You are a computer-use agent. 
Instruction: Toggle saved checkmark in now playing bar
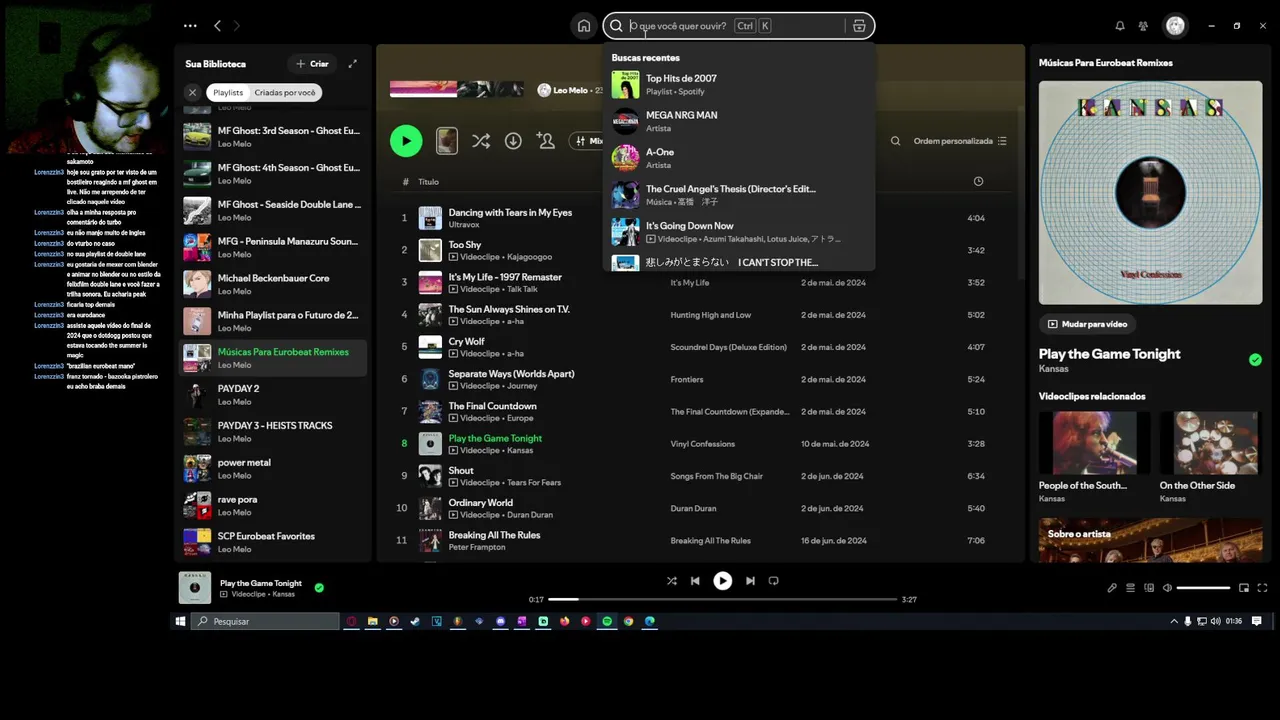click(x=319, y=588)
